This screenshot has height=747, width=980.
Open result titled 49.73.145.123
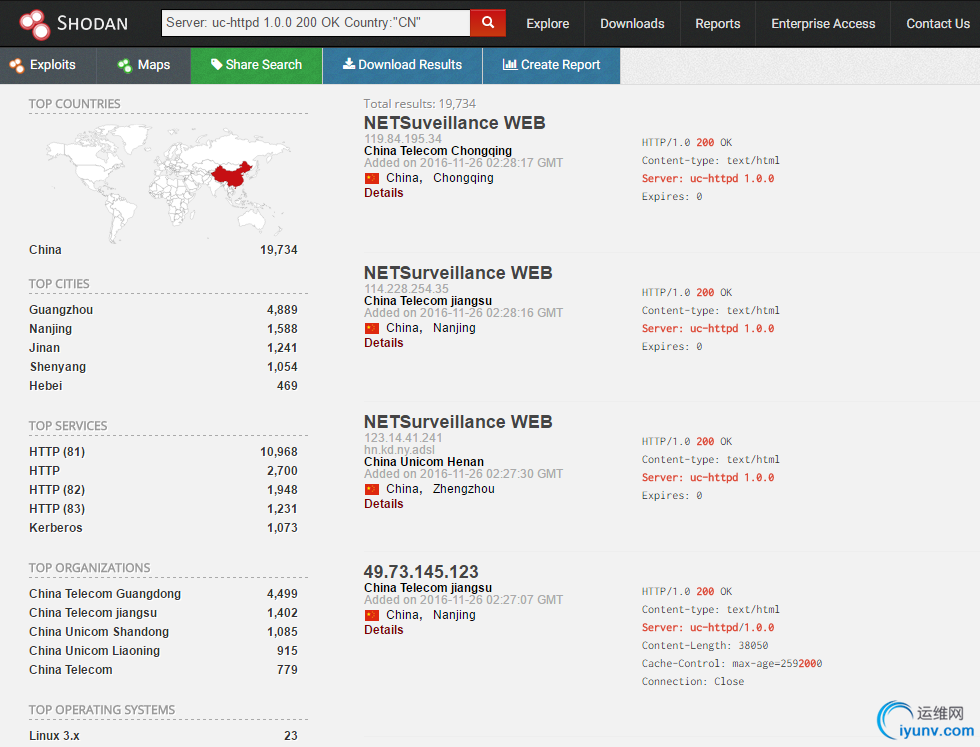(421, 571)
